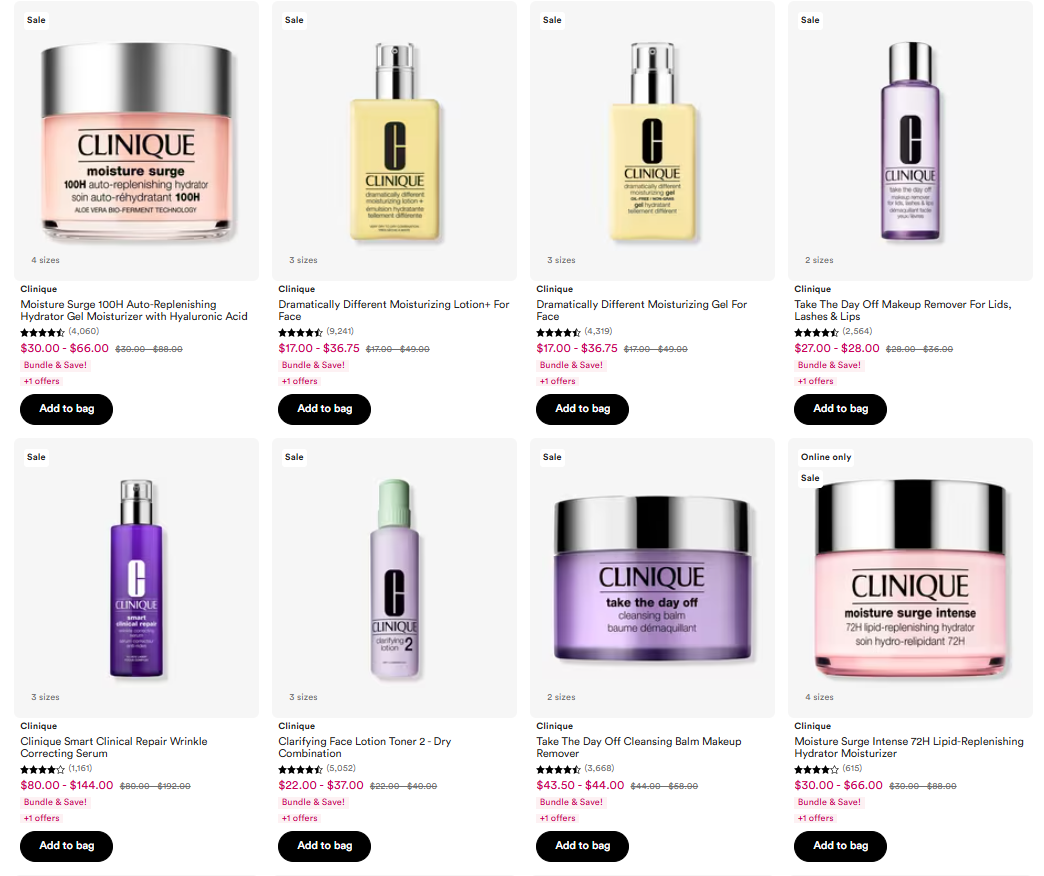Open Dramatically Different Moisturizing Gel image
The image size is (1044, 876).
pos(652,140)
